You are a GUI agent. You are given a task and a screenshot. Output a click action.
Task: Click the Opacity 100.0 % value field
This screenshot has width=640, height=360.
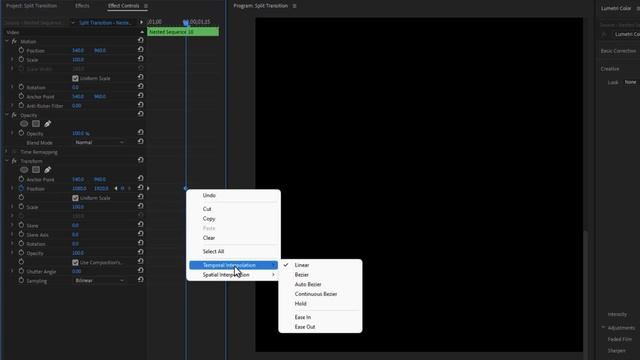click(80, 133)
